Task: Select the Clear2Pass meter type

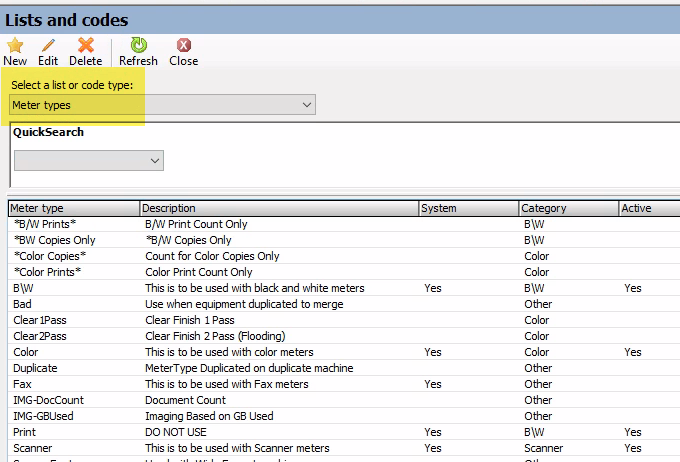Action: click(40, 336)
